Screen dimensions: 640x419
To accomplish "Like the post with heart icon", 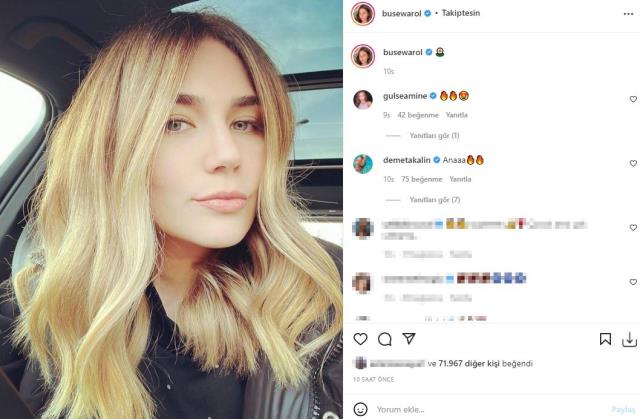I will 360,339.
